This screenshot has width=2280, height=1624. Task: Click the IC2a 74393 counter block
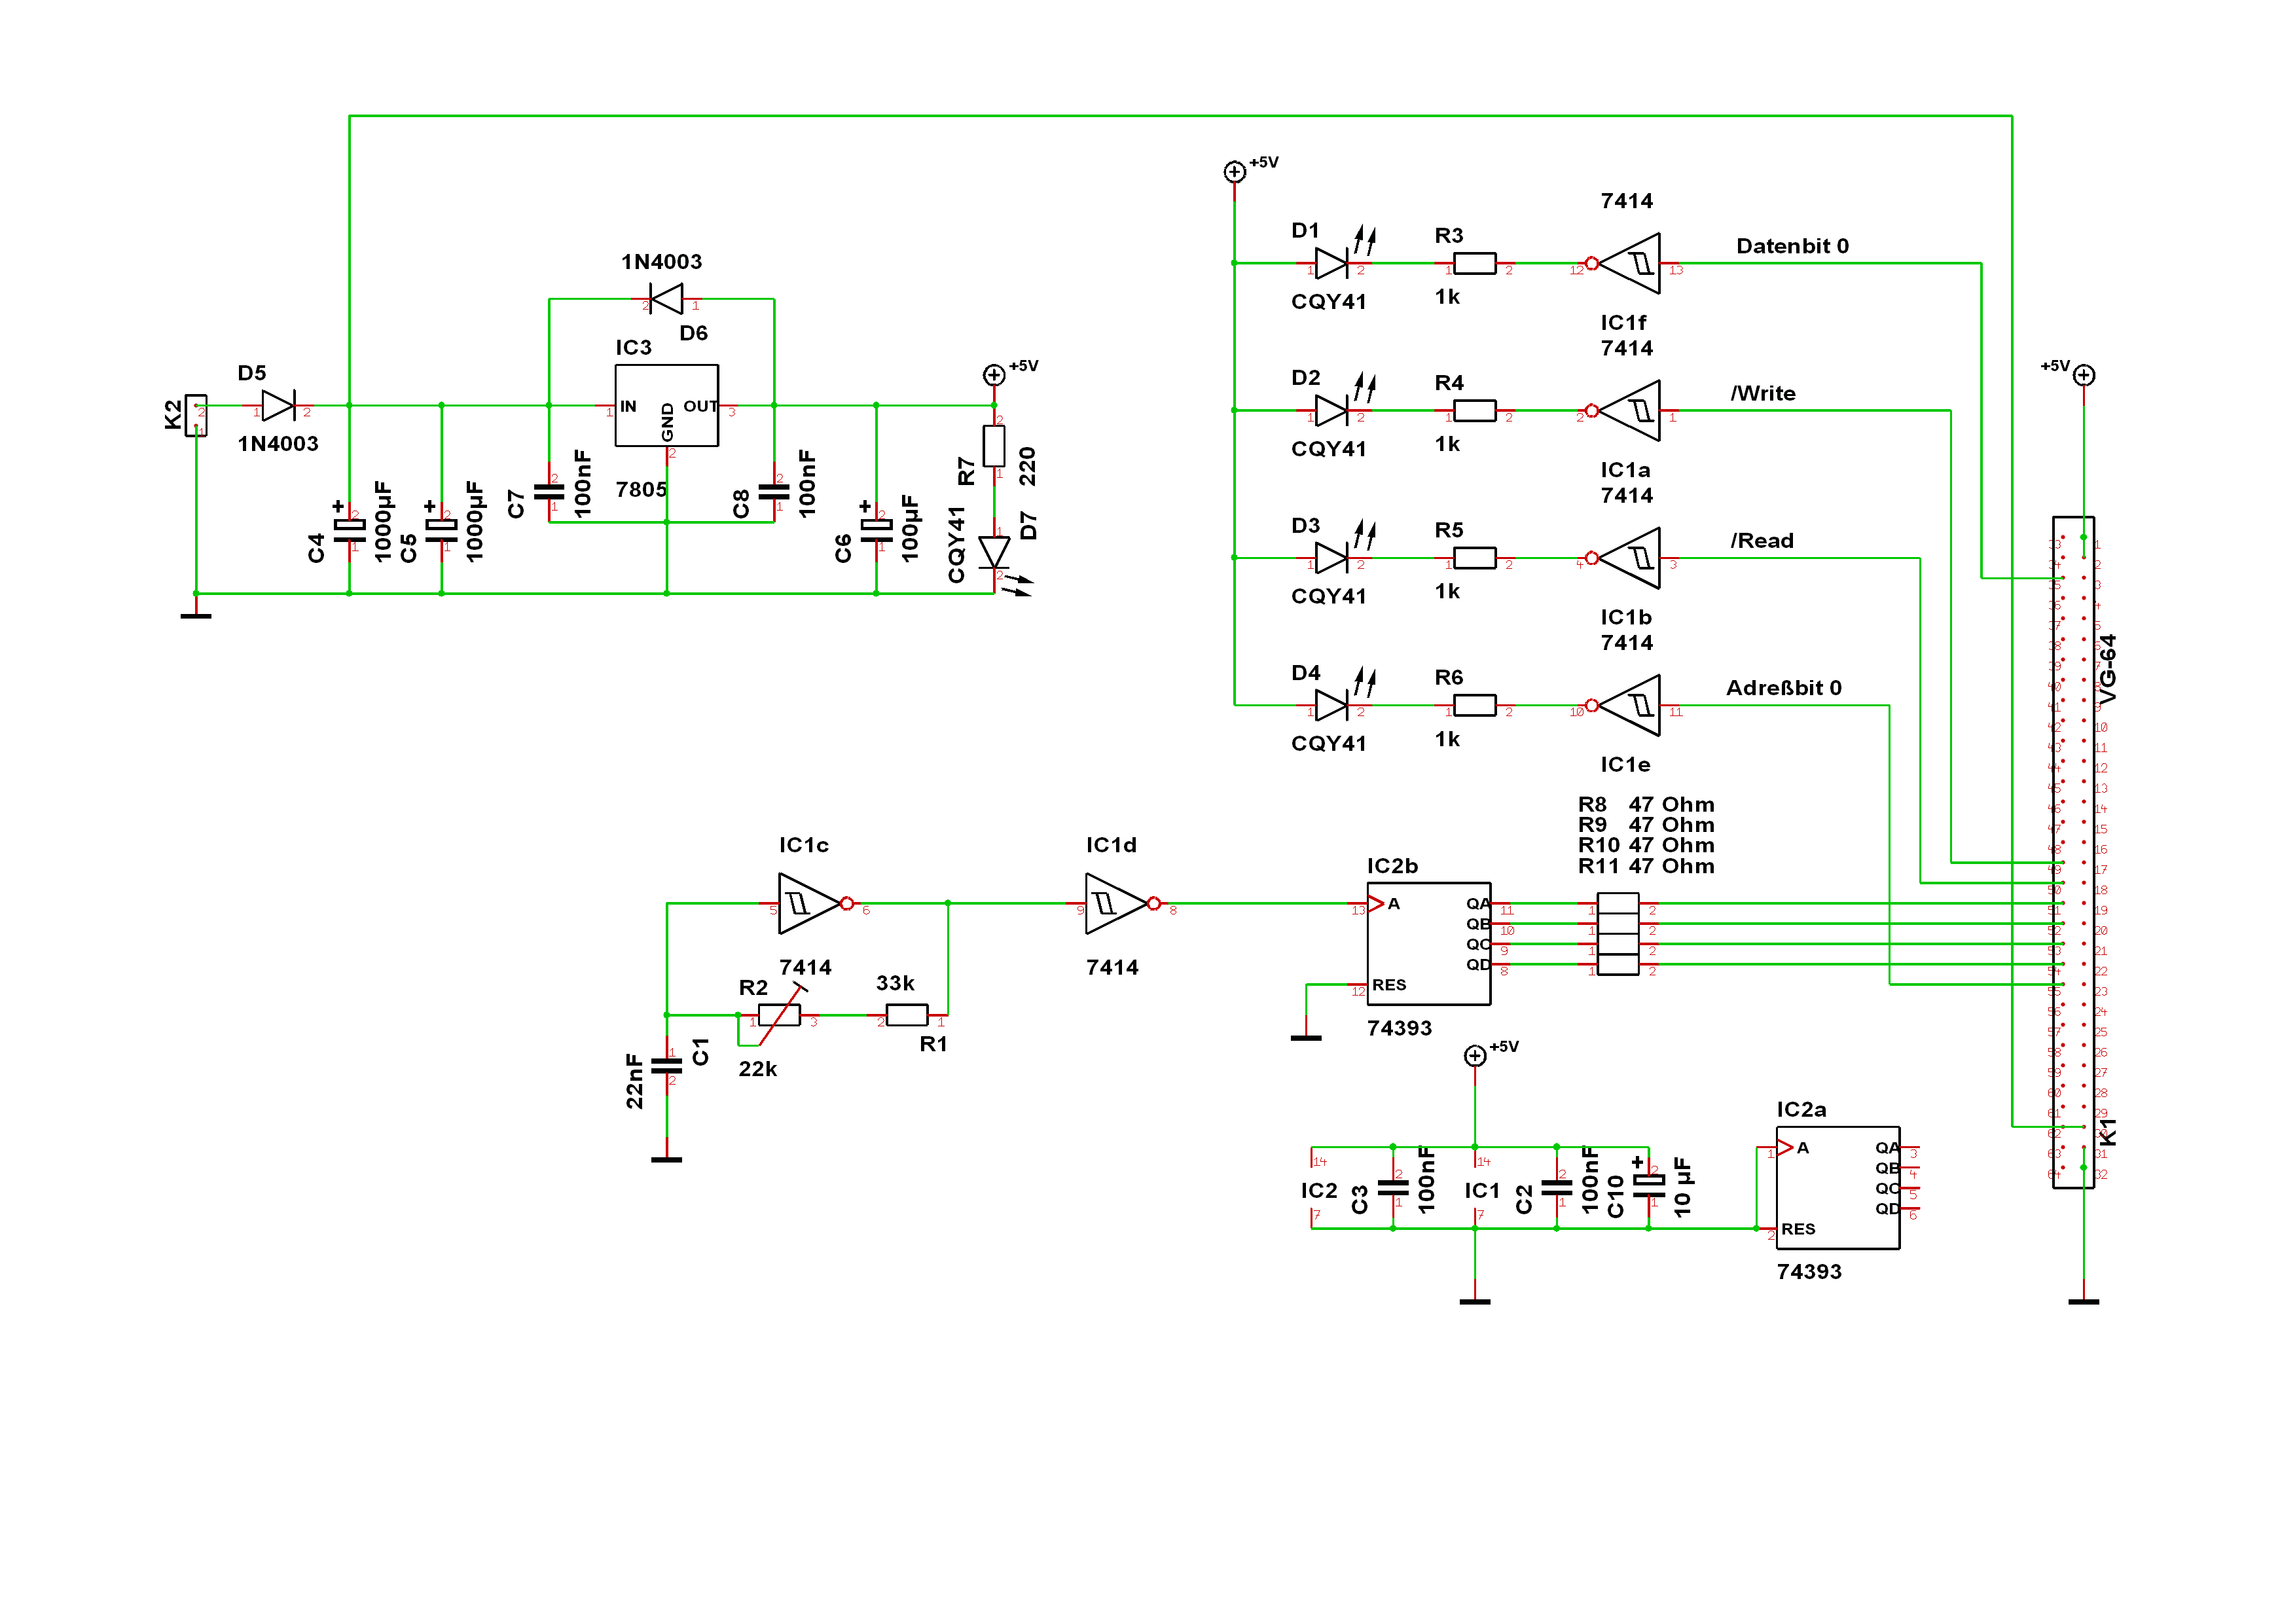click(x=1837, y=1187)
